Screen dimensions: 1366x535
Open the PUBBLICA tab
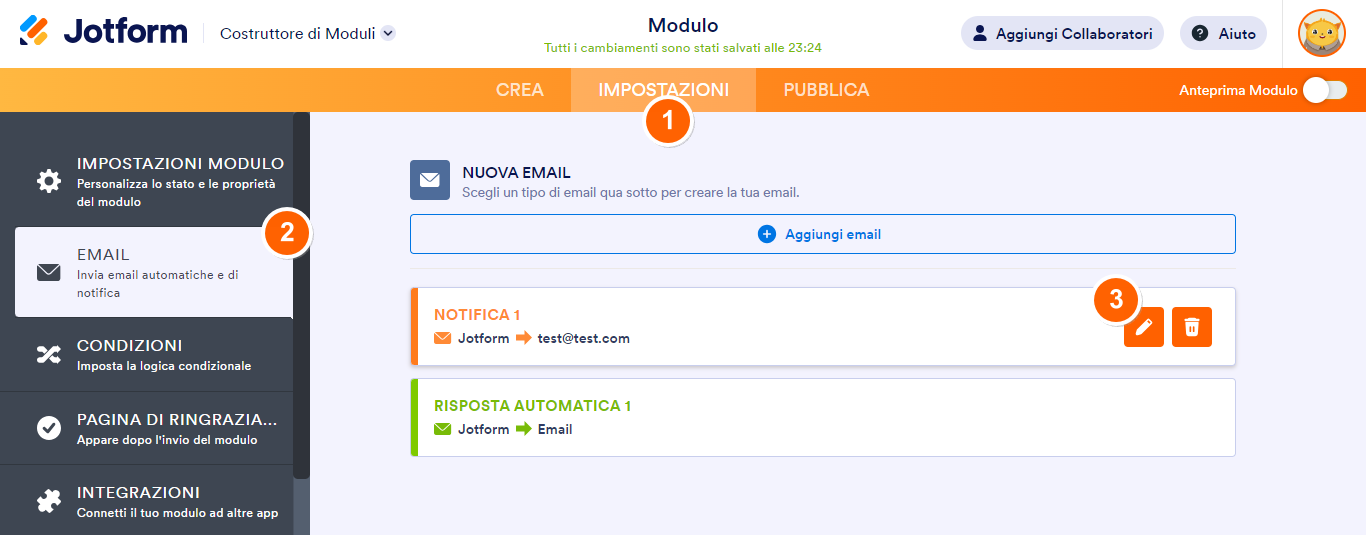point(826,90)
